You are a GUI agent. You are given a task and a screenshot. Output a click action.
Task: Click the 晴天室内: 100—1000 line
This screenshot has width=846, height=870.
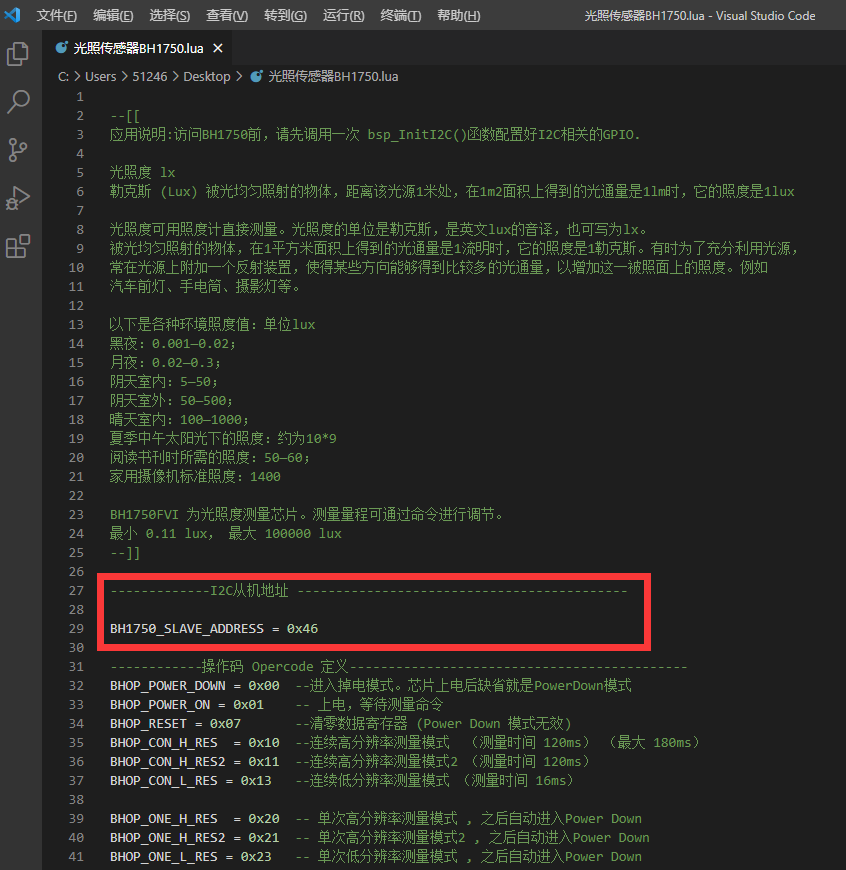pos(179,419)
